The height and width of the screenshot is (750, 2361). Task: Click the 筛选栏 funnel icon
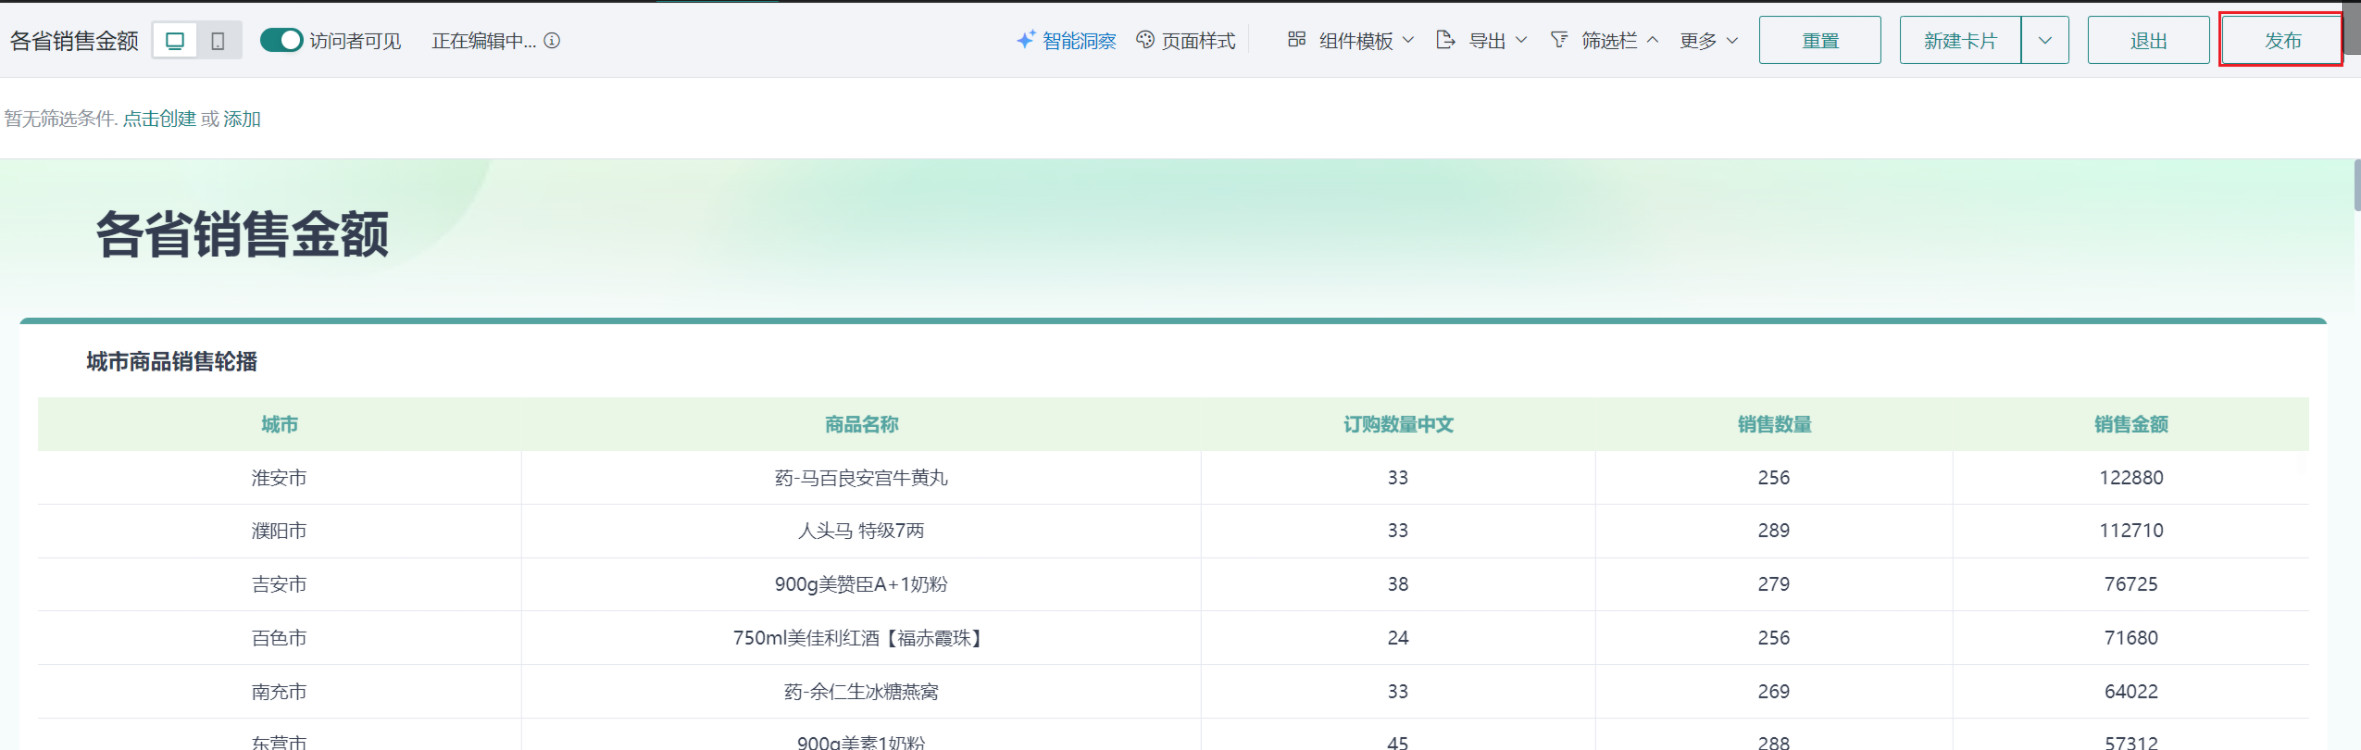click(x=1559, y=40)
